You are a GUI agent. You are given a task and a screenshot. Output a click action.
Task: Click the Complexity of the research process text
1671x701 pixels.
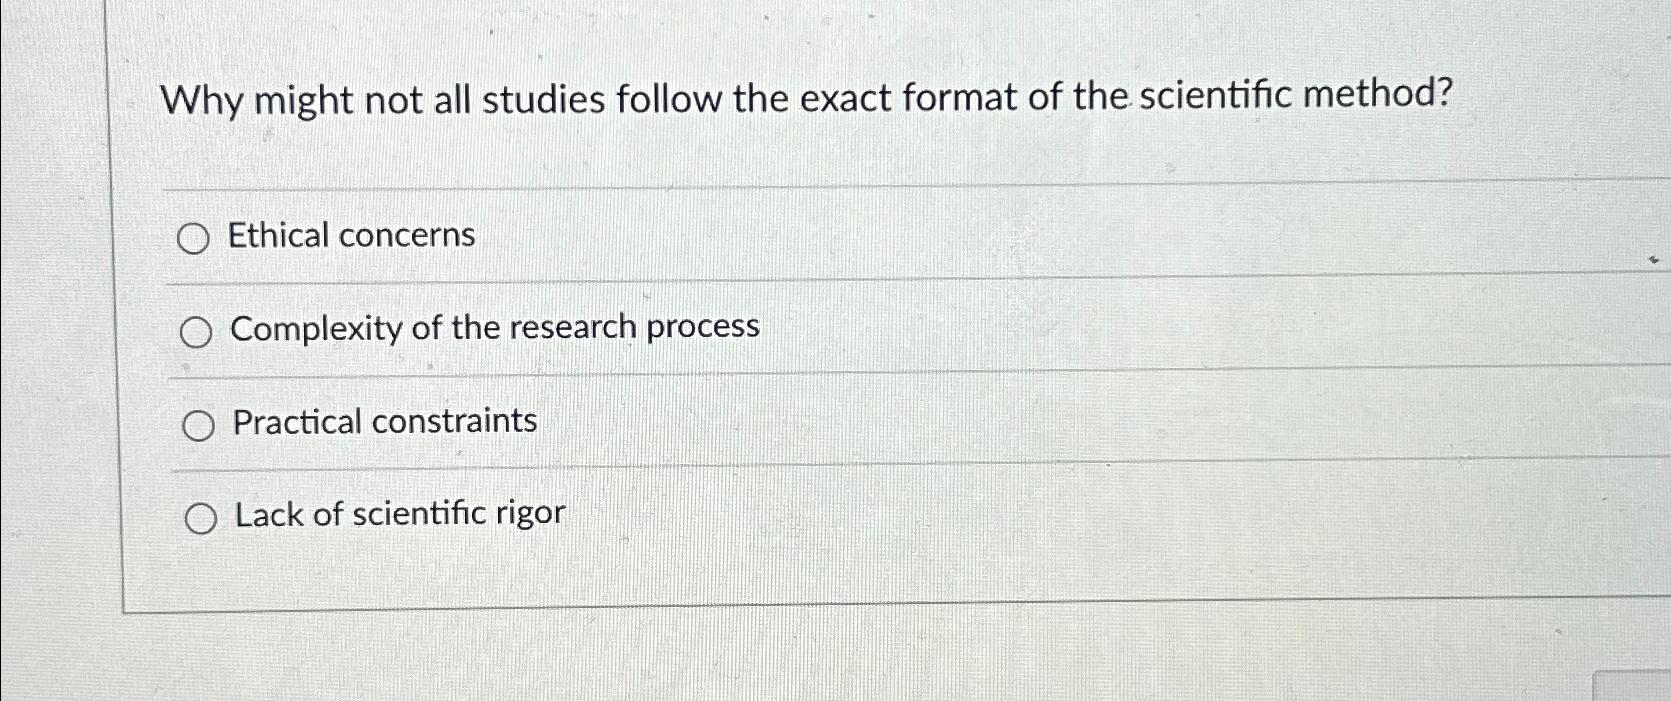[x=492, y=327]
